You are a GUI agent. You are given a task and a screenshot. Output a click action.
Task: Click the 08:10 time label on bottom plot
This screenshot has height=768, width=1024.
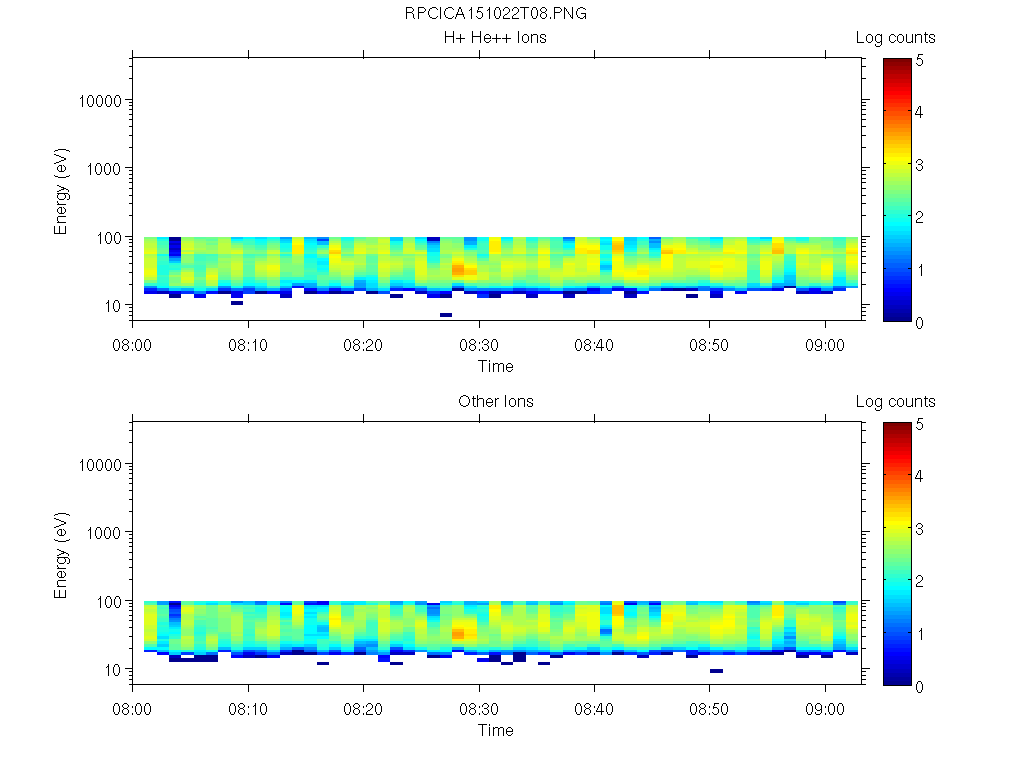(x=248, y=709)
